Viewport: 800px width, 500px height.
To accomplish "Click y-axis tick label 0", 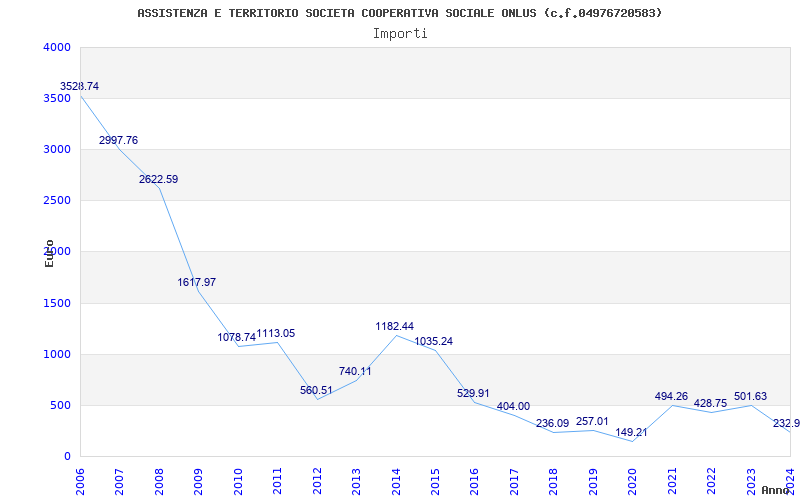I will coord(67,457).
